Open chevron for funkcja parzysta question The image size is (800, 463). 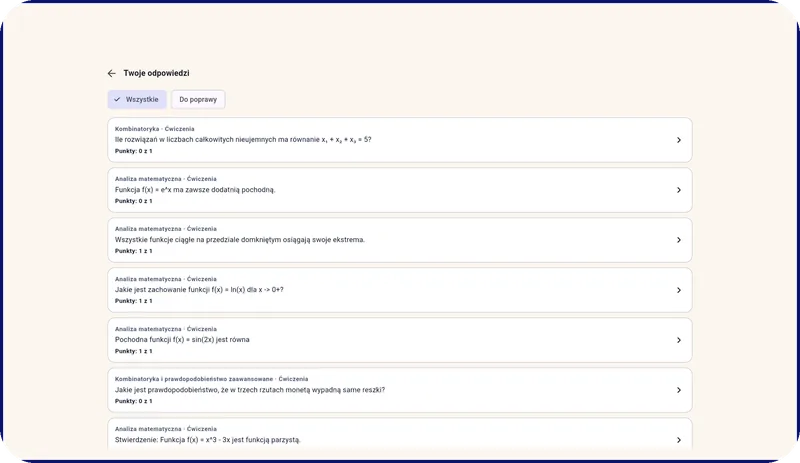(x=679, y=440)
